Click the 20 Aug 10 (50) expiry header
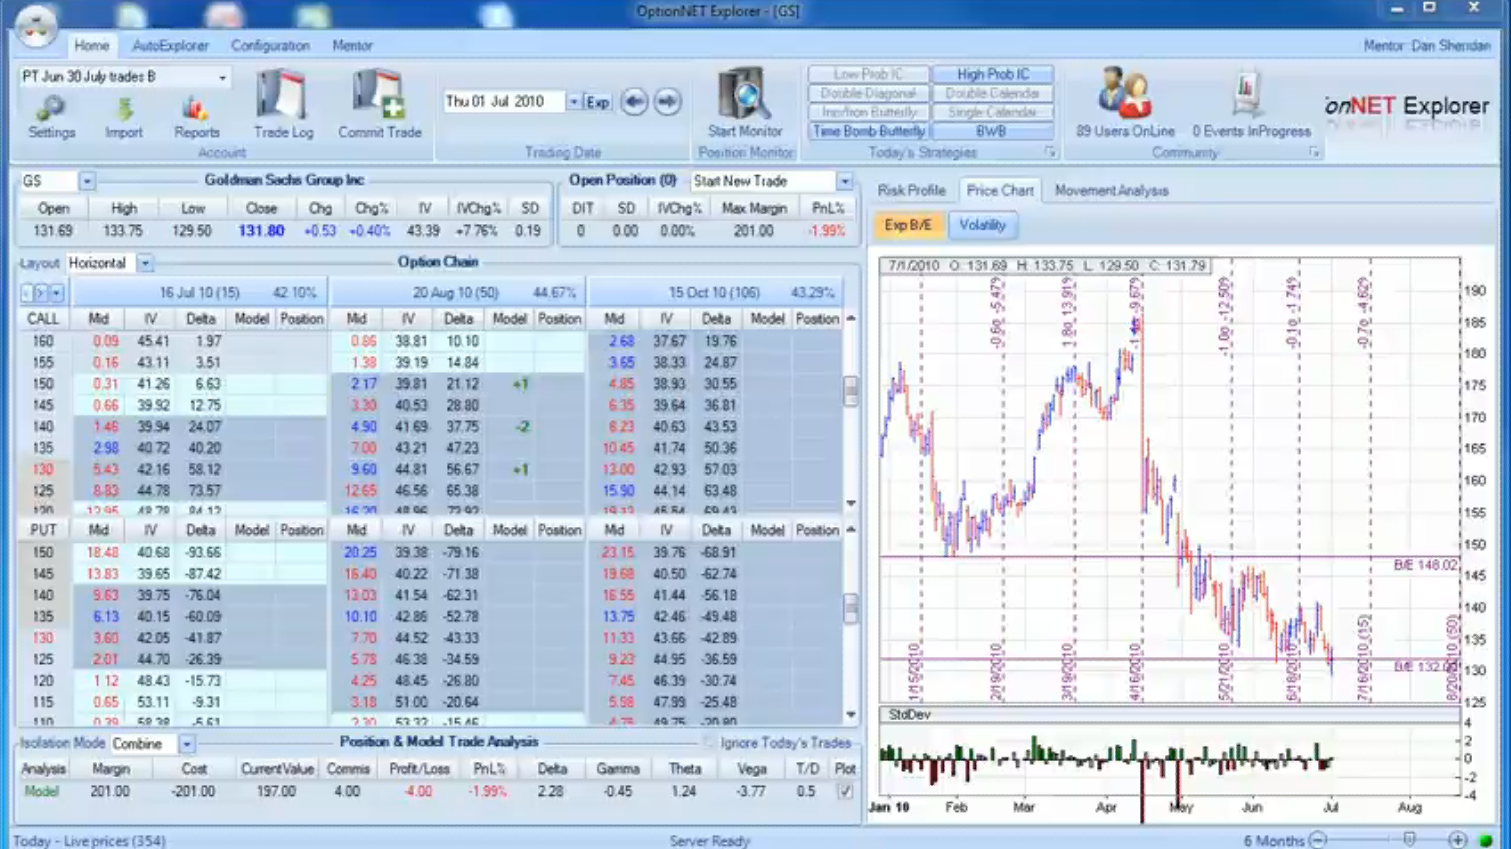Image resolution: width=1511 pixels, height=849 pixels. [x=457, y=293]
